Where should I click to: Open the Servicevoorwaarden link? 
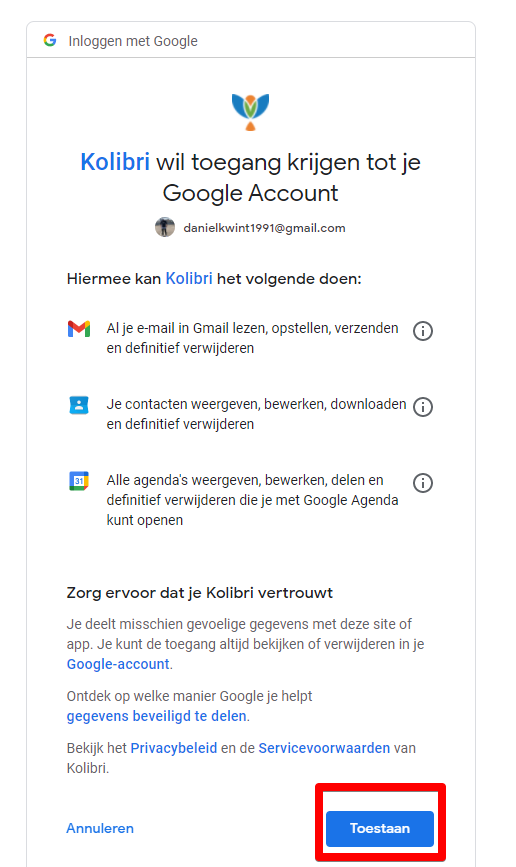[x=324, y=748]
